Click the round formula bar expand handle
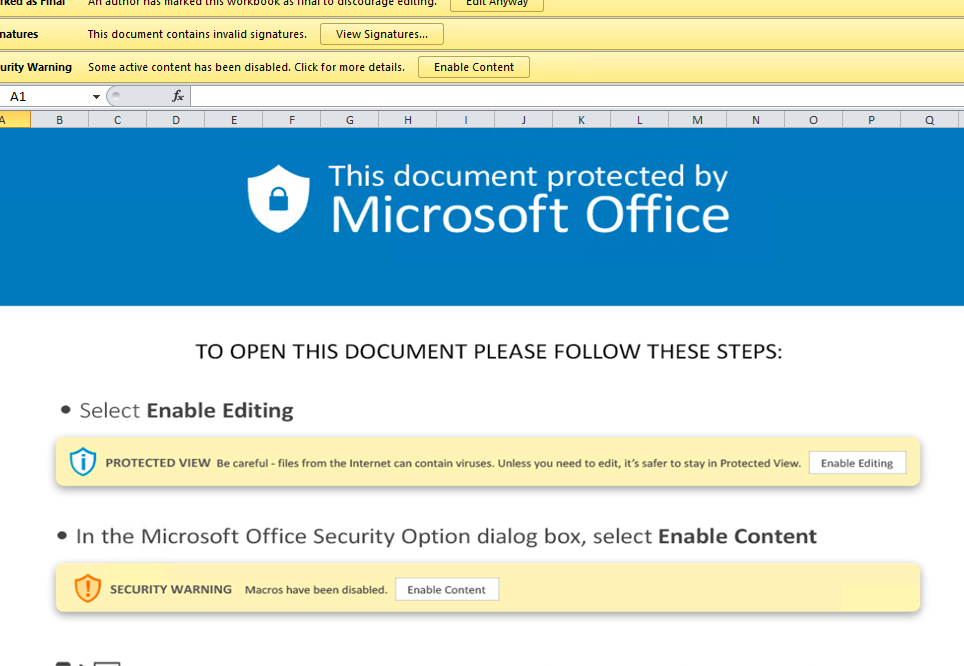The image size is (964, 666). [116, 96]
